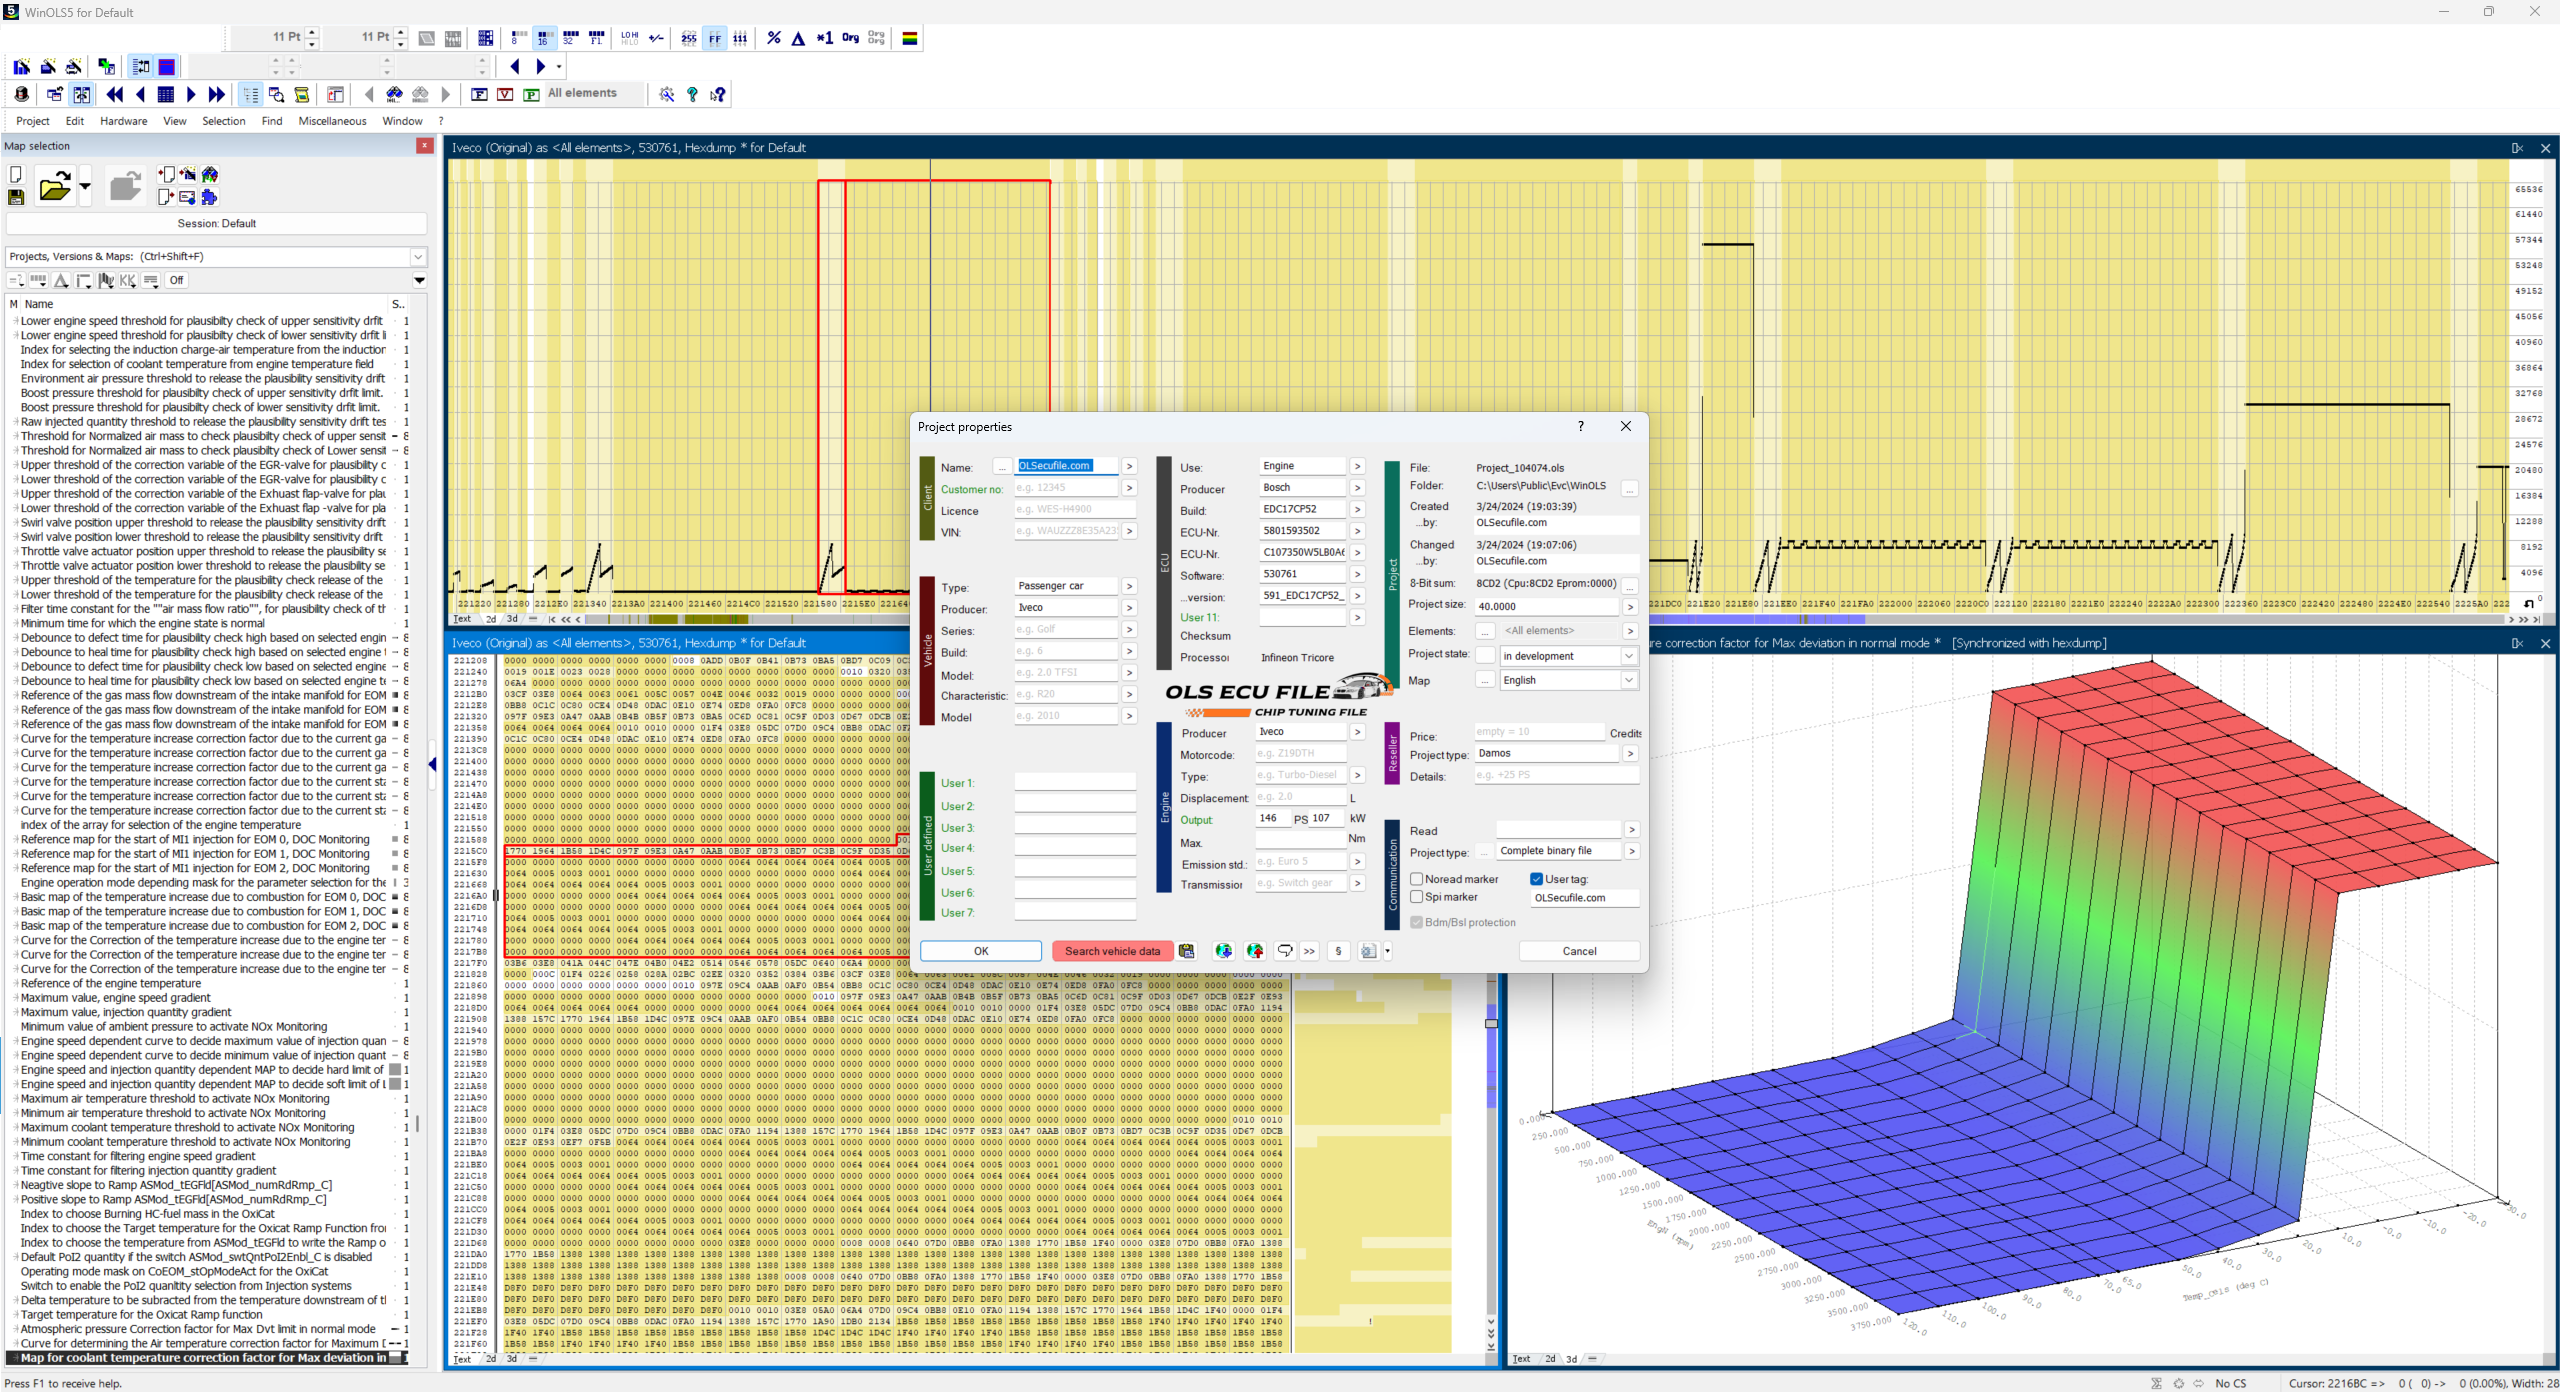Viewport: 2560px width, 1392px height.
Task: Click the Search vehicle data button
Action: coord(1112,951)
